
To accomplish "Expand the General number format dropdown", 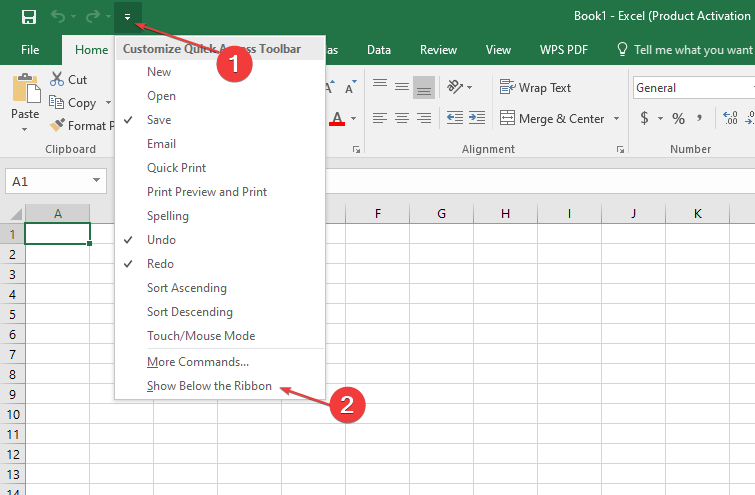I will click(x=750, y=88).
